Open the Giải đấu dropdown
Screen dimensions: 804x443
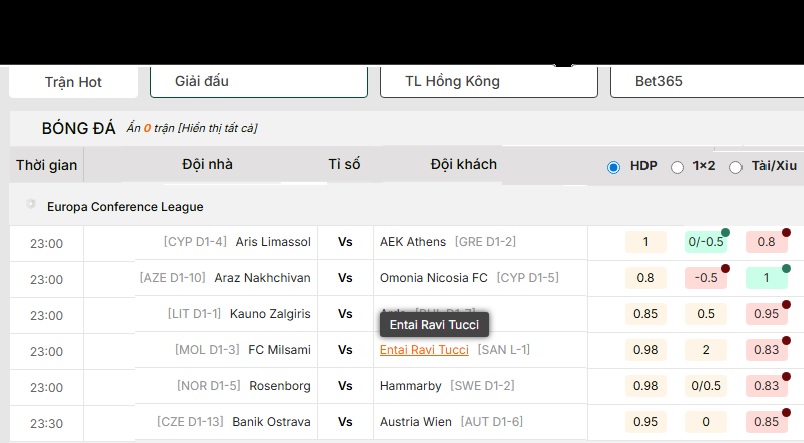click(258, 81)
